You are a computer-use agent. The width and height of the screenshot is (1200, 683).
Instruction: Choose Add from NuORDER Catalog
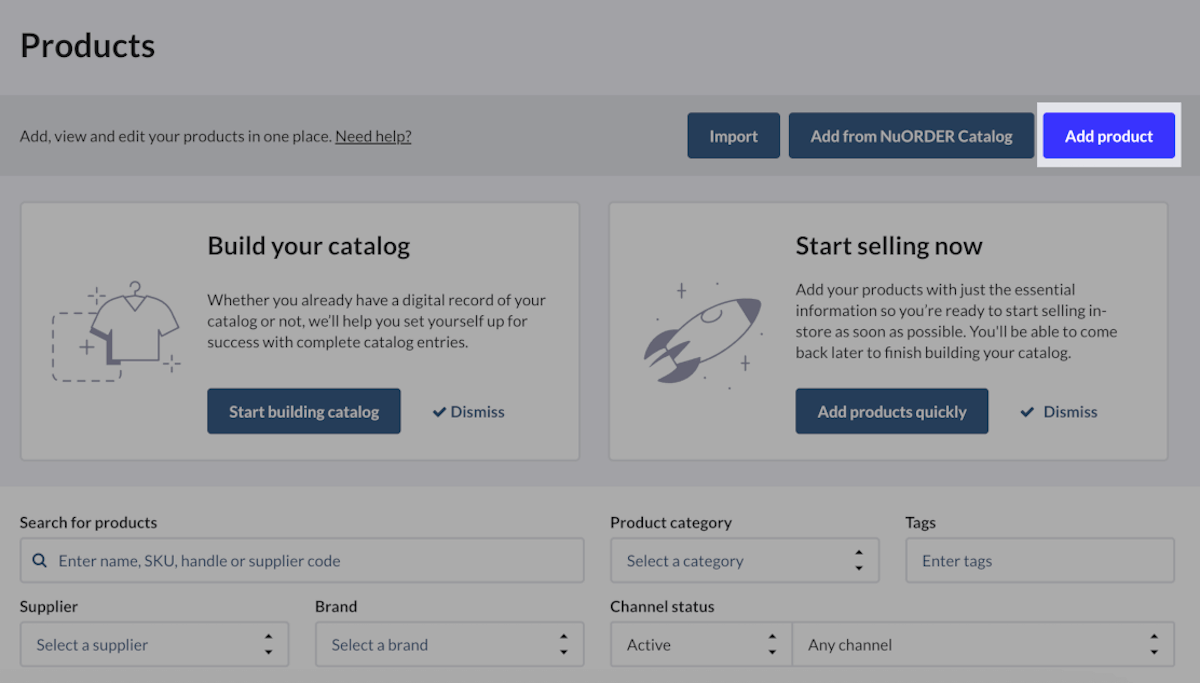[911, 136]
